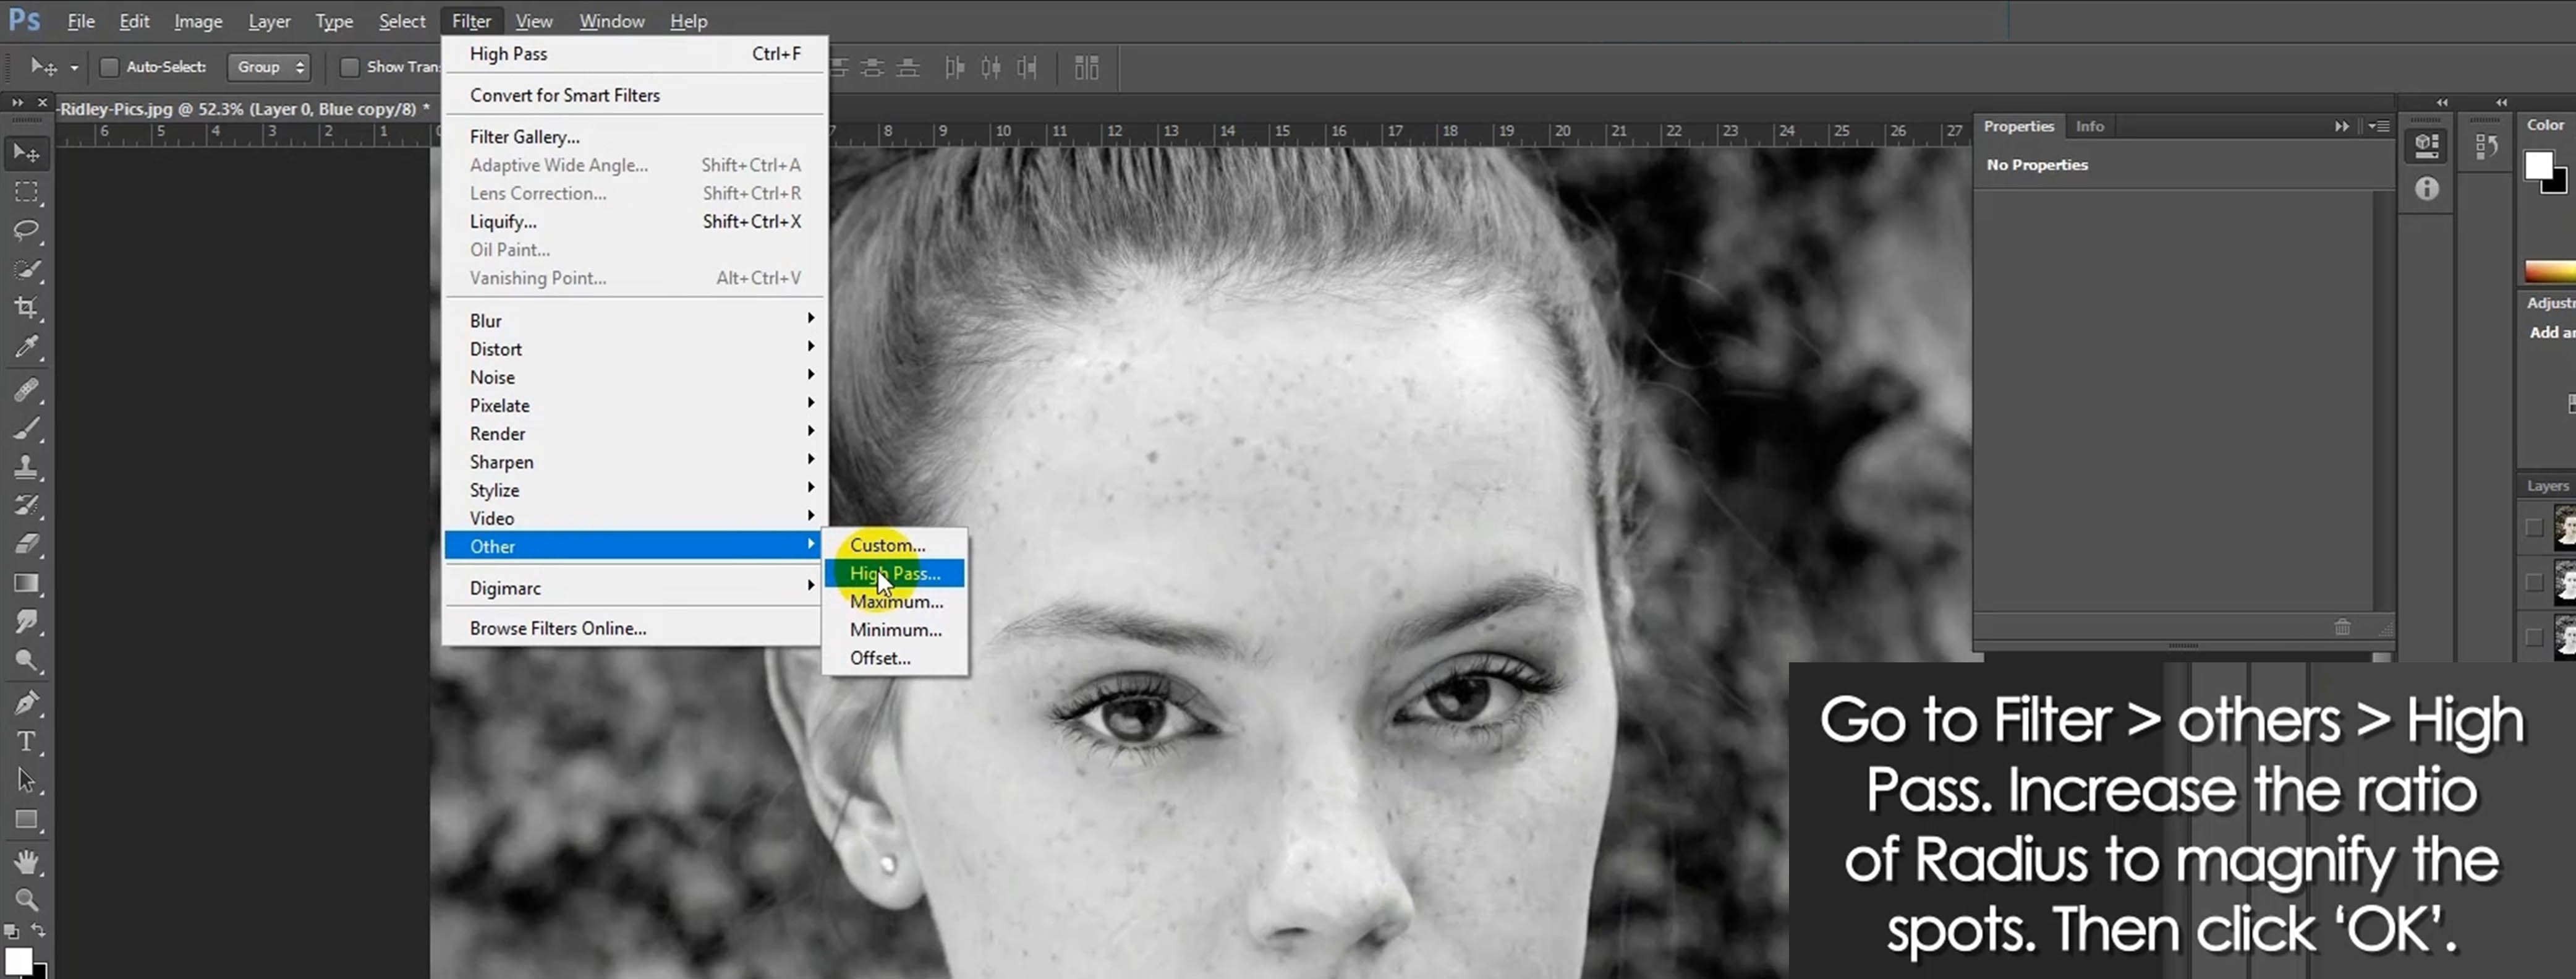The image size is (2576, 979).
Task: Click the distribute left edges icon
Action: click(955, 68)
